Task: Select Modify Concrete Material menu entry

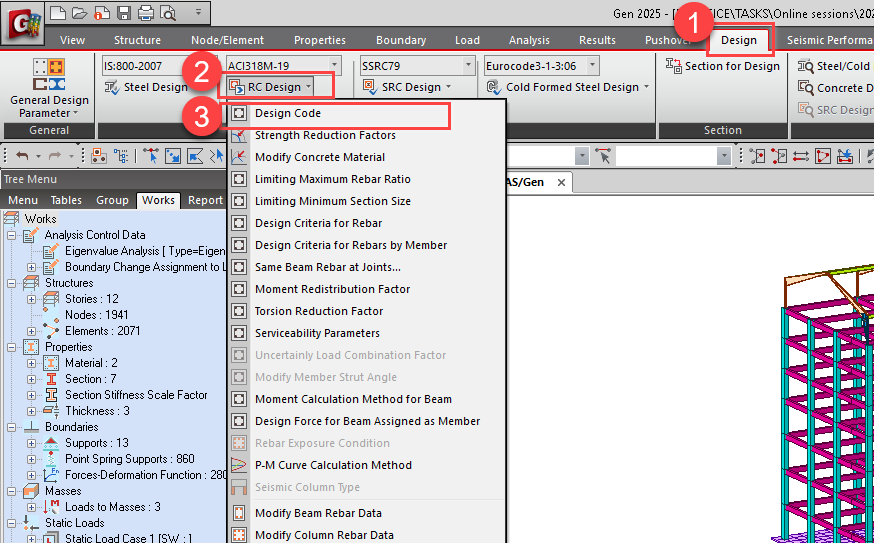Action: (x=368, y=157)
